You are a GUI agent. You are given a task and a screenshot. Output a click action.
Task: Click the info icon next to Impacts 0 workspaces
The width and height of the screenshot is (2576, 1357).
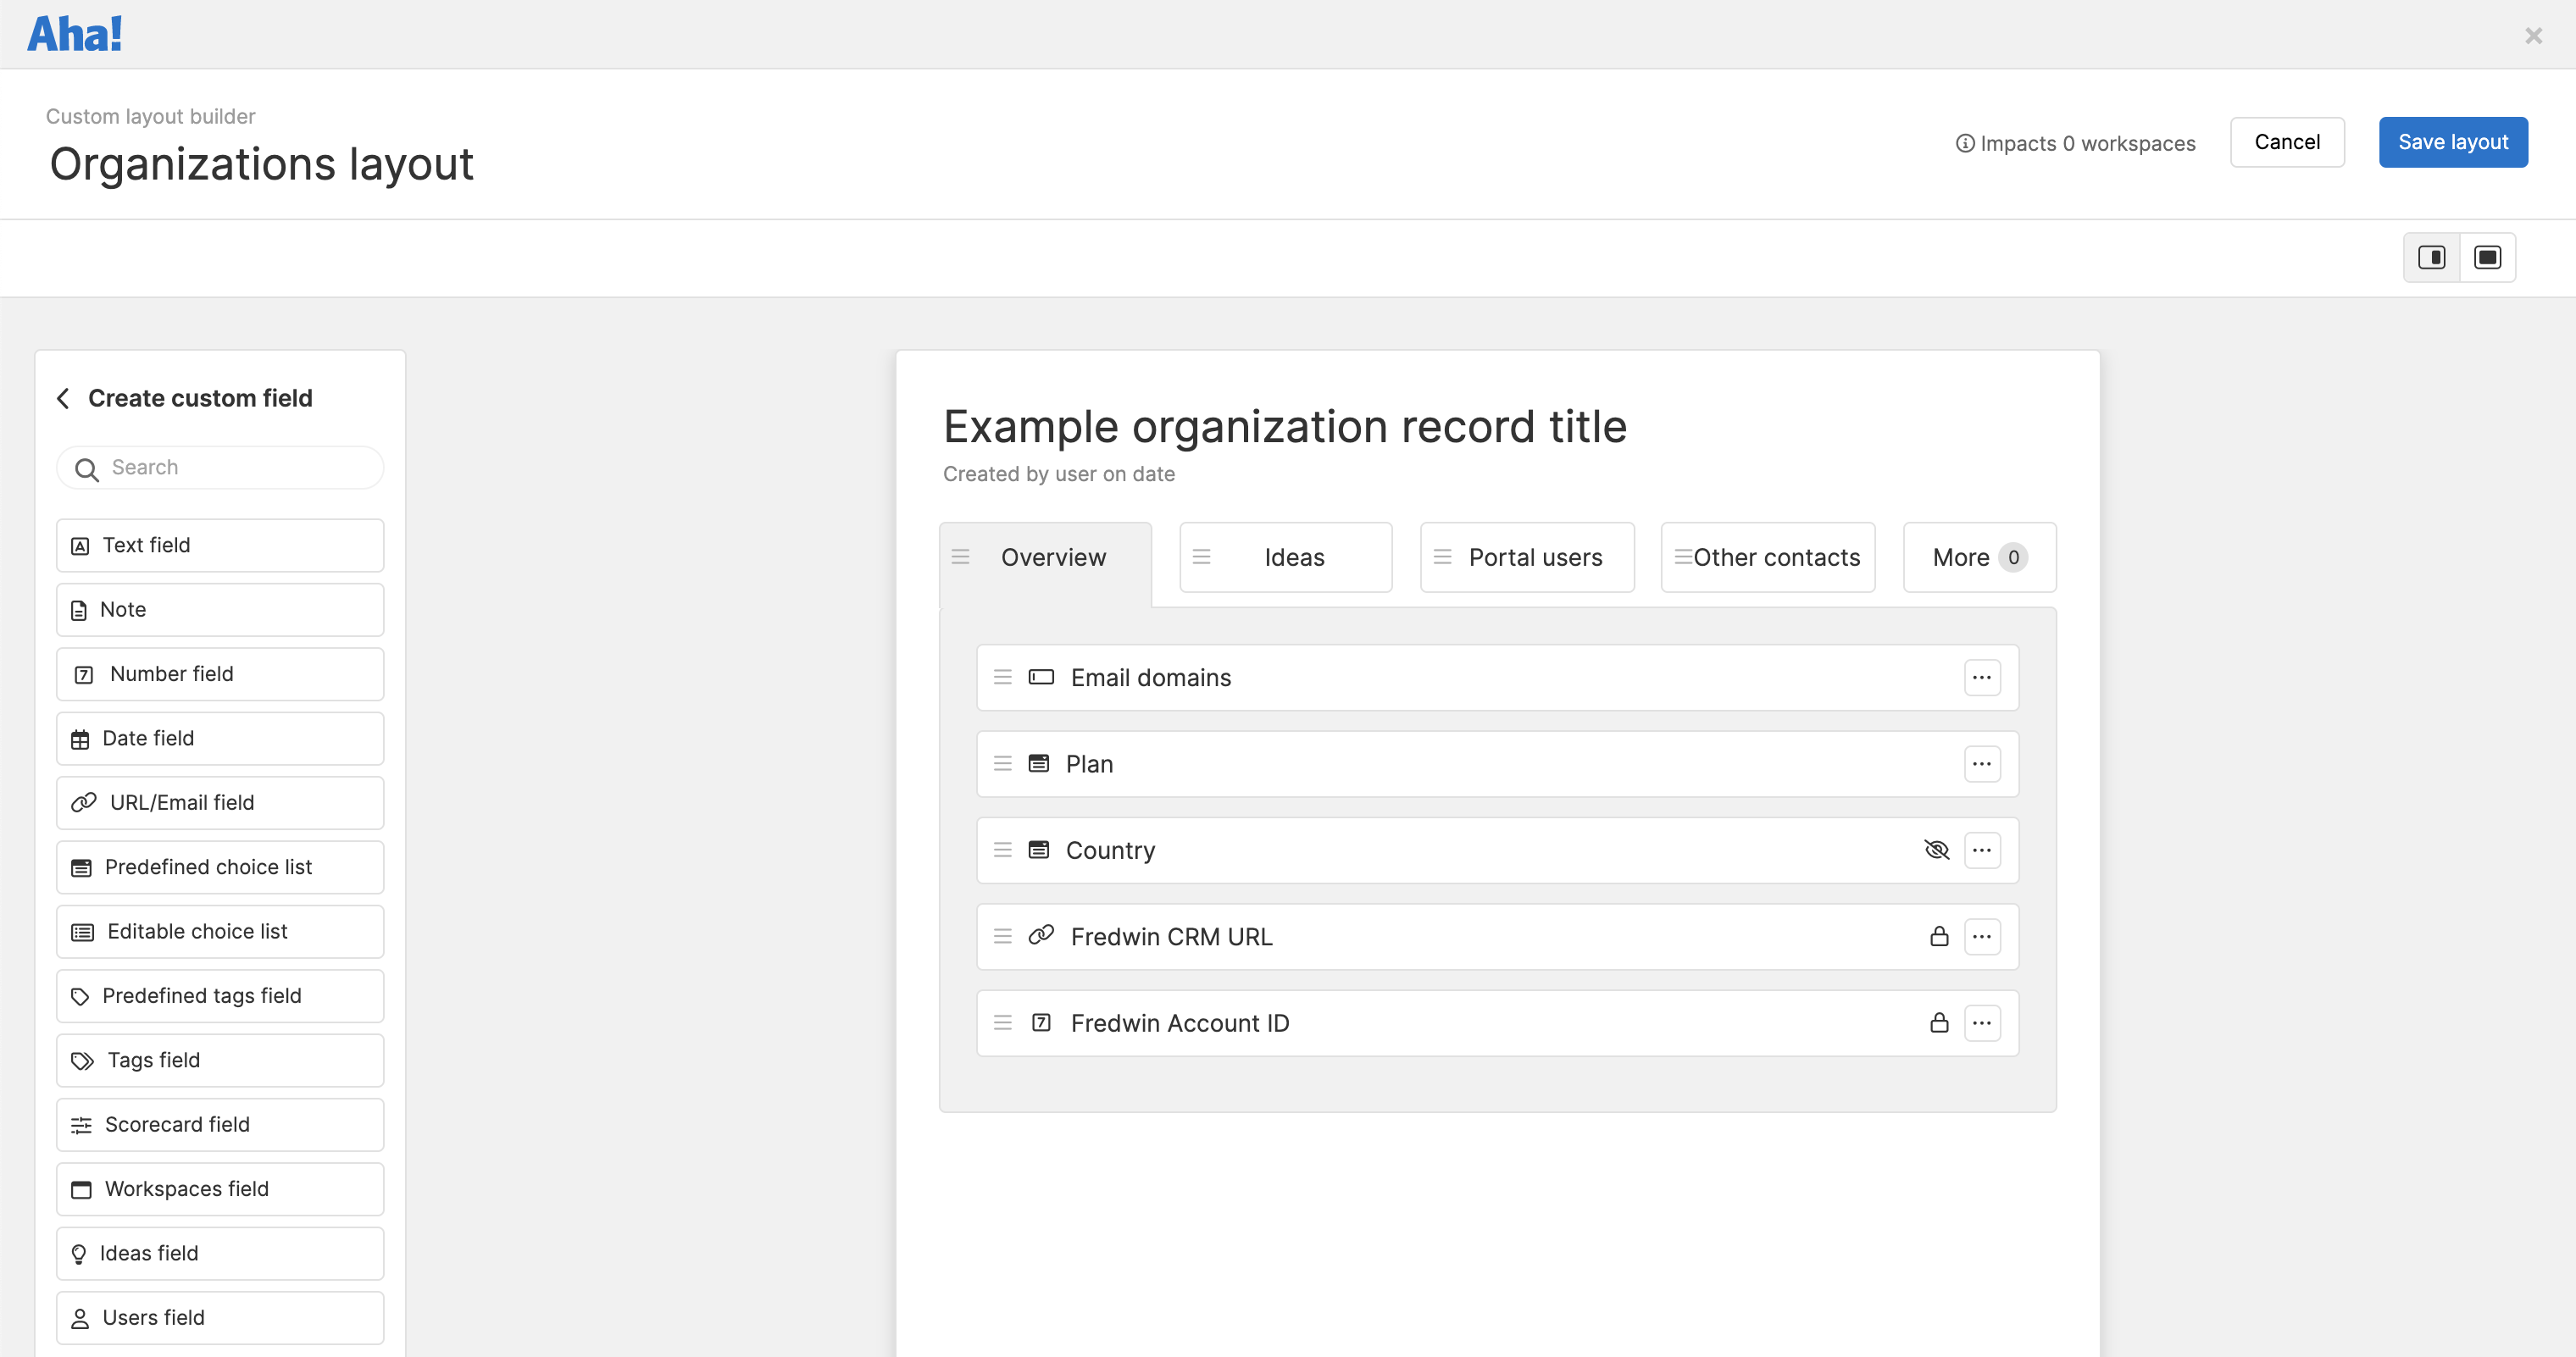[1964, 143]
